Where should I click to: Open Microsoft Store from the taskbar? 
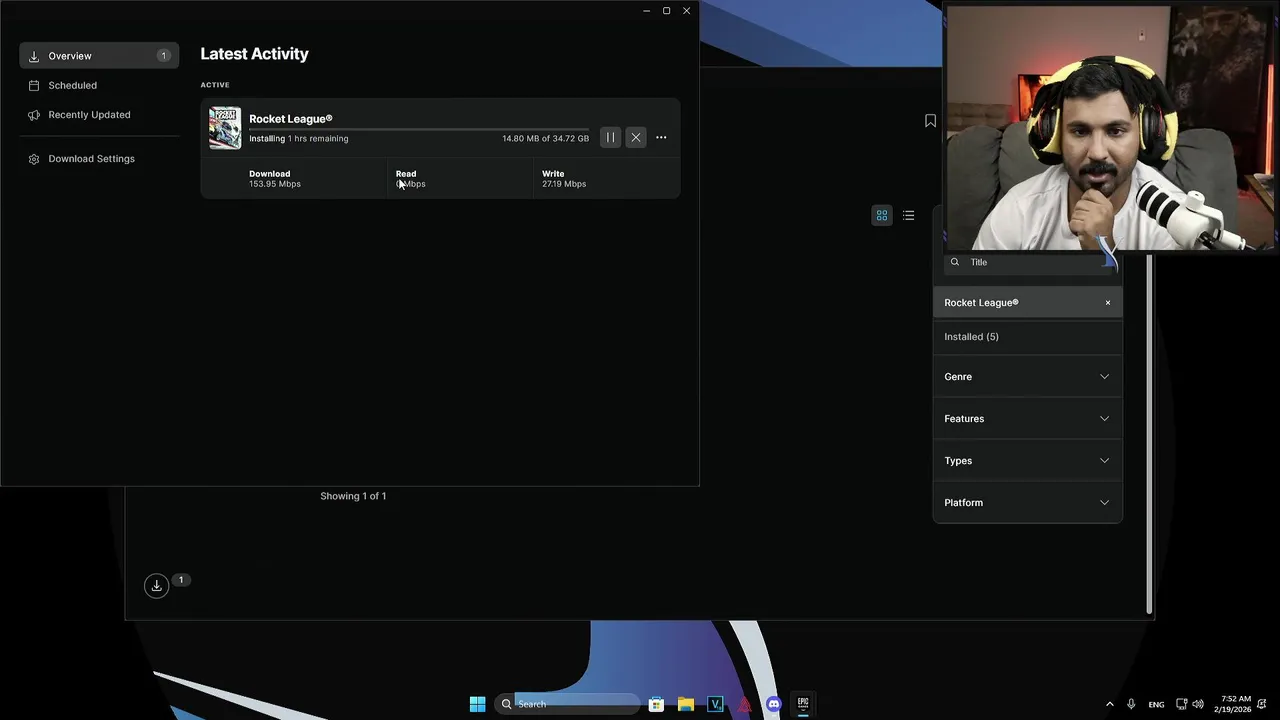(x=656, y=704)
